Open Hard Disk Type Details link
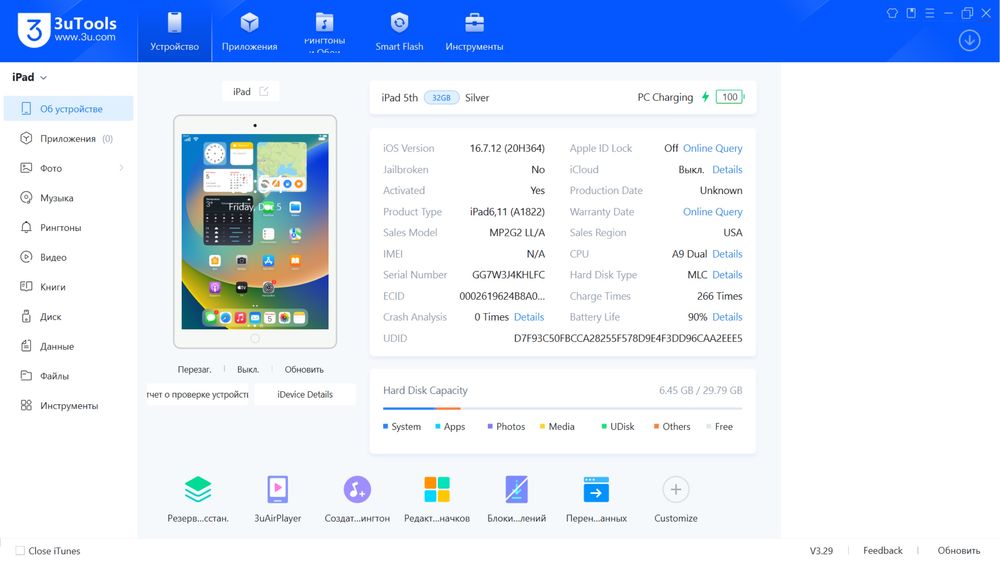 click(x=727, y=275)
